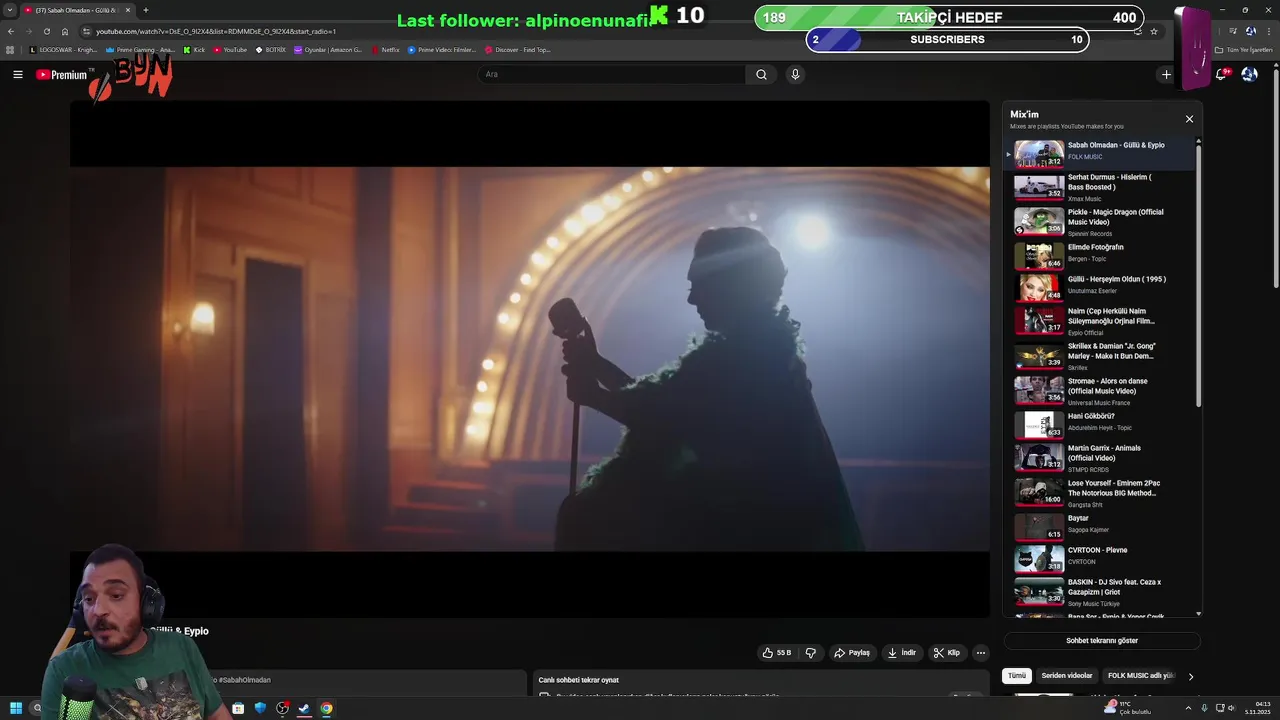This screenshot has height=720, width=1280.
Task: Open taskbar clock showing 04:13
Action: 1257,708
